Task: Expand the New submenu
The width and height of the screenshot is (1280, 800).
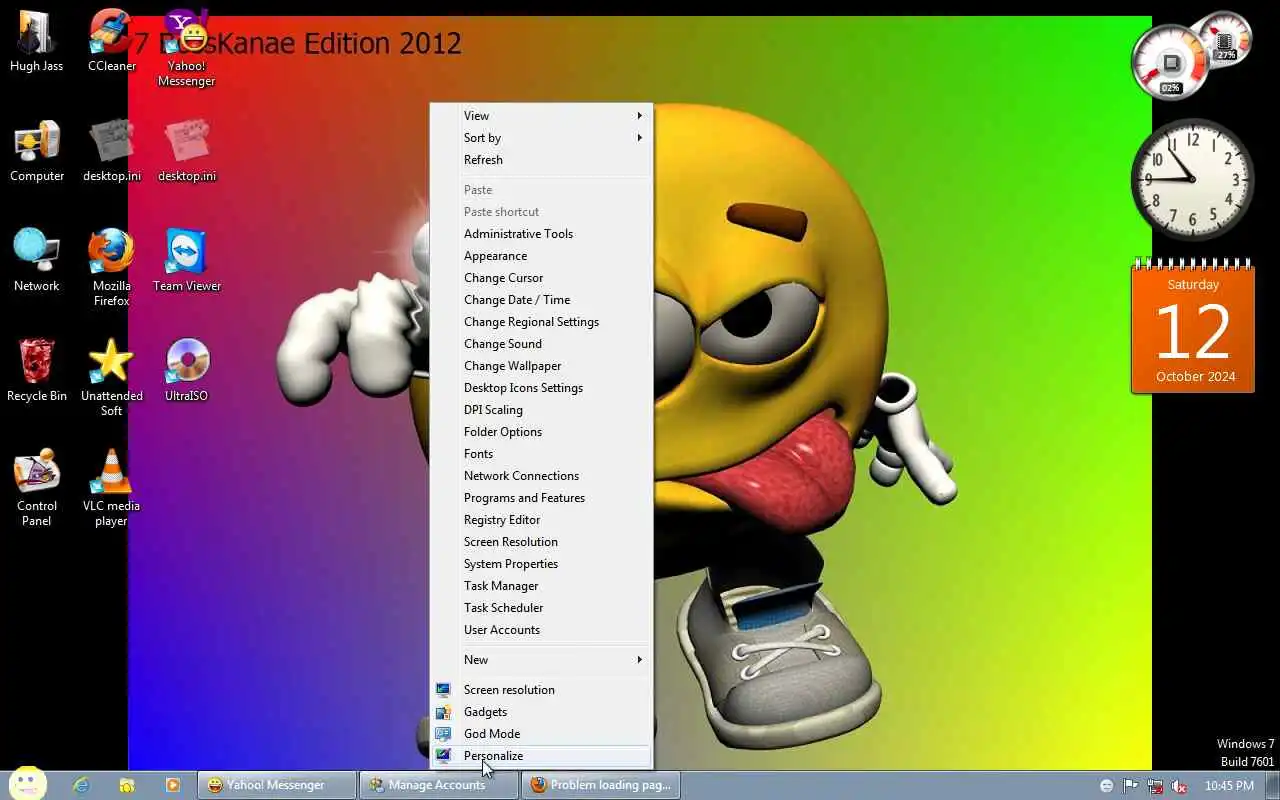Action: 541,660
